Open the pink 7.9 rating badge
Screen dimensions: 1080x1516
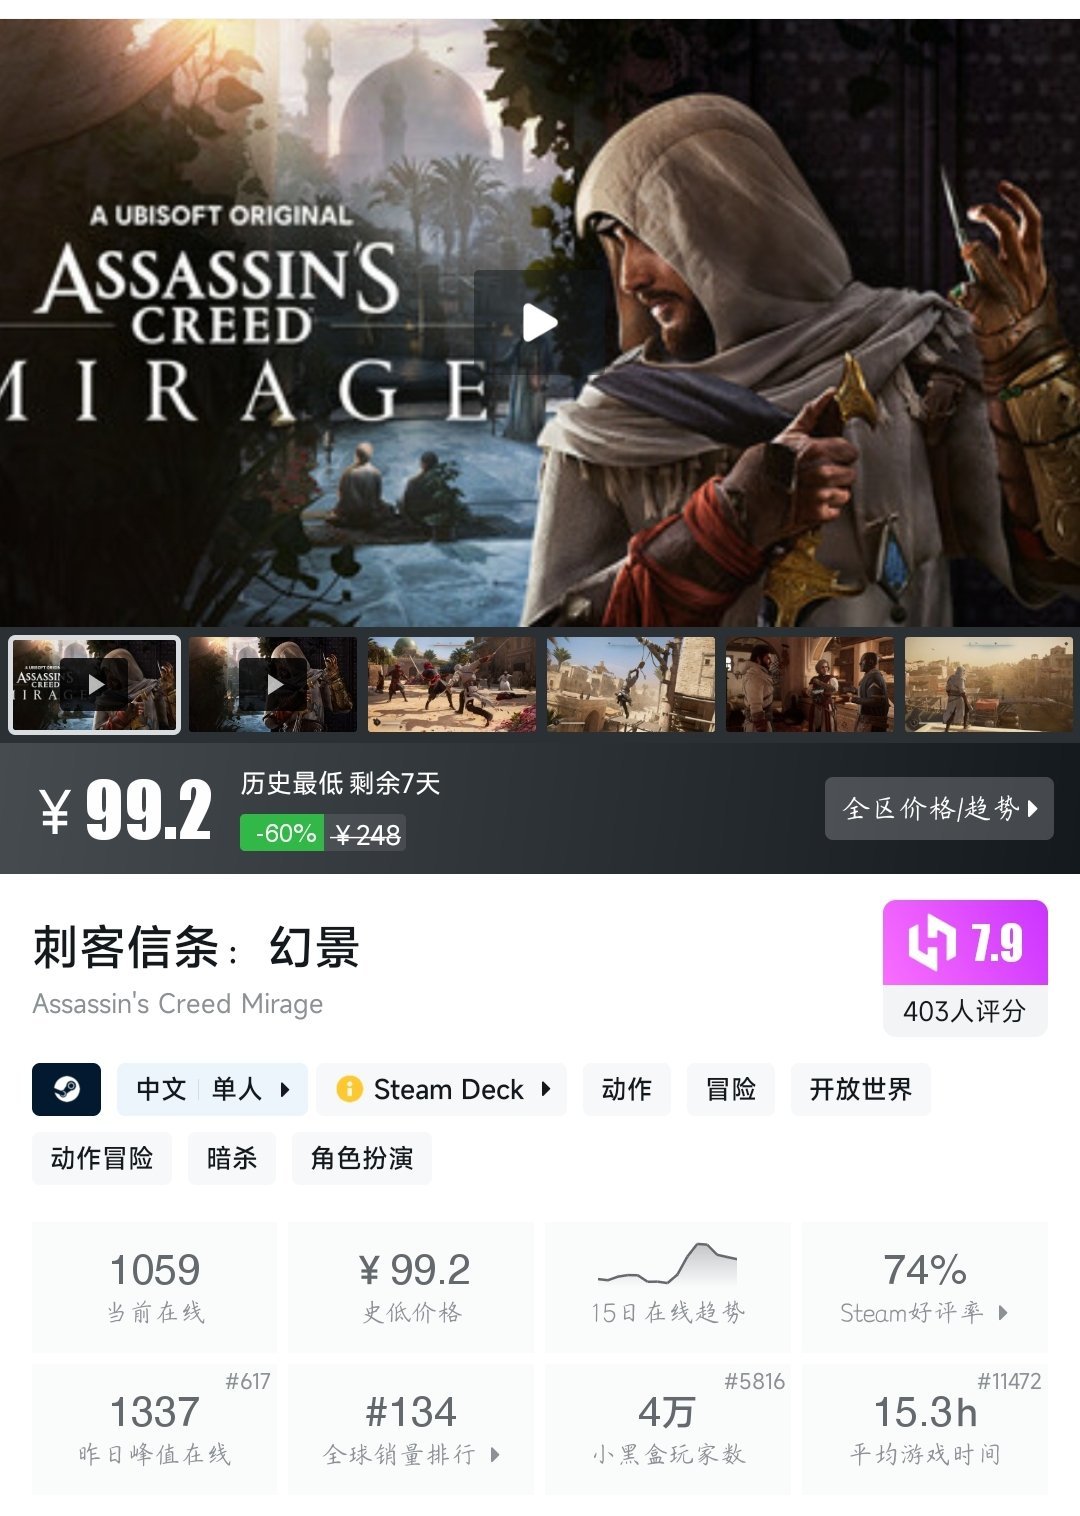pyautogui.click(x=965, y=943)
